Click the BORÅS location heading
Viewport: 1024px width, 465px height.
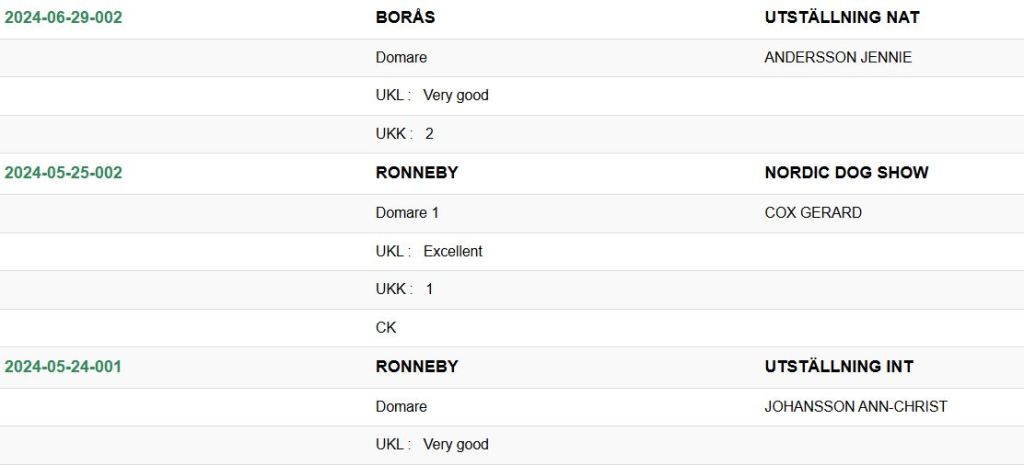pos(405,17)
